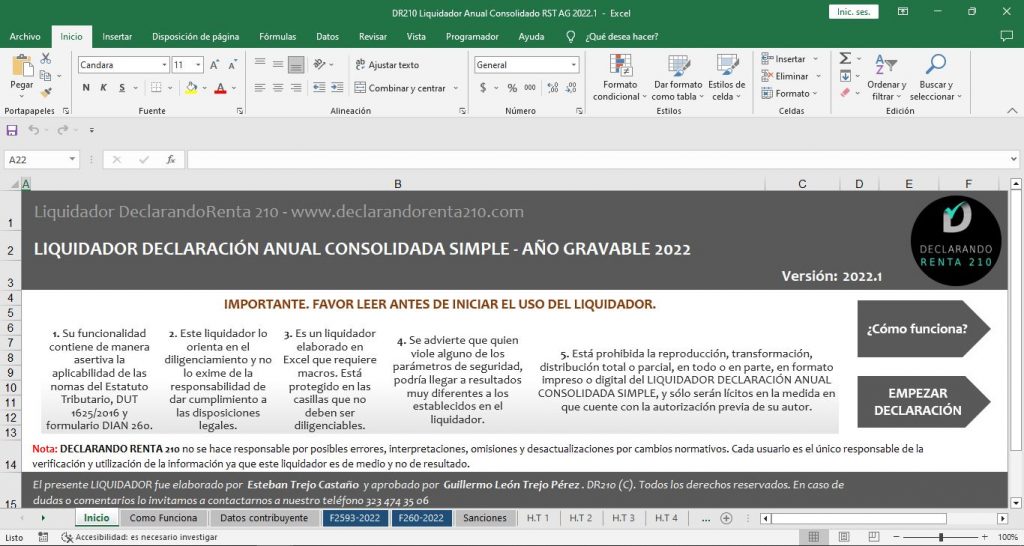Decrease indent icon
Viewport: 1024px width, 546px height.
click(x=319, y=88)
